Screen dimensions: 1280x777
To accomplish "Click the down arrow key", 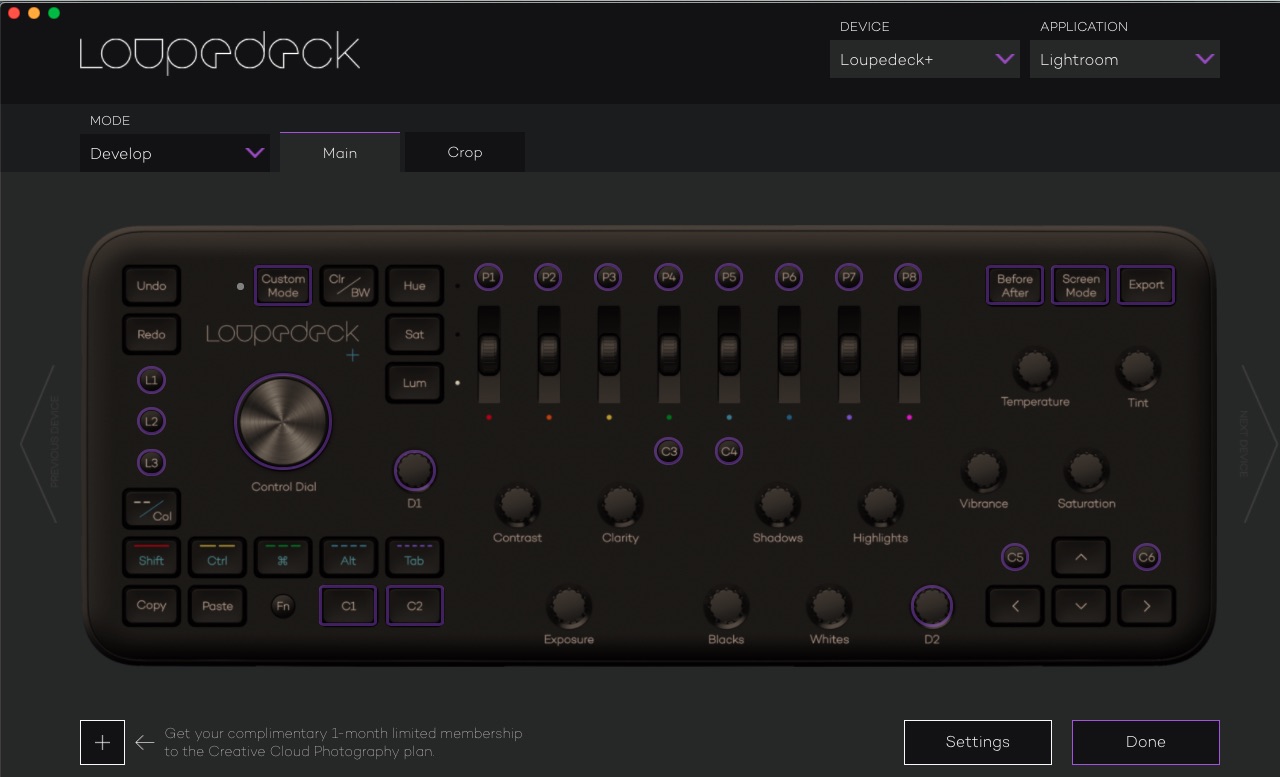I will pos(1080,606).
